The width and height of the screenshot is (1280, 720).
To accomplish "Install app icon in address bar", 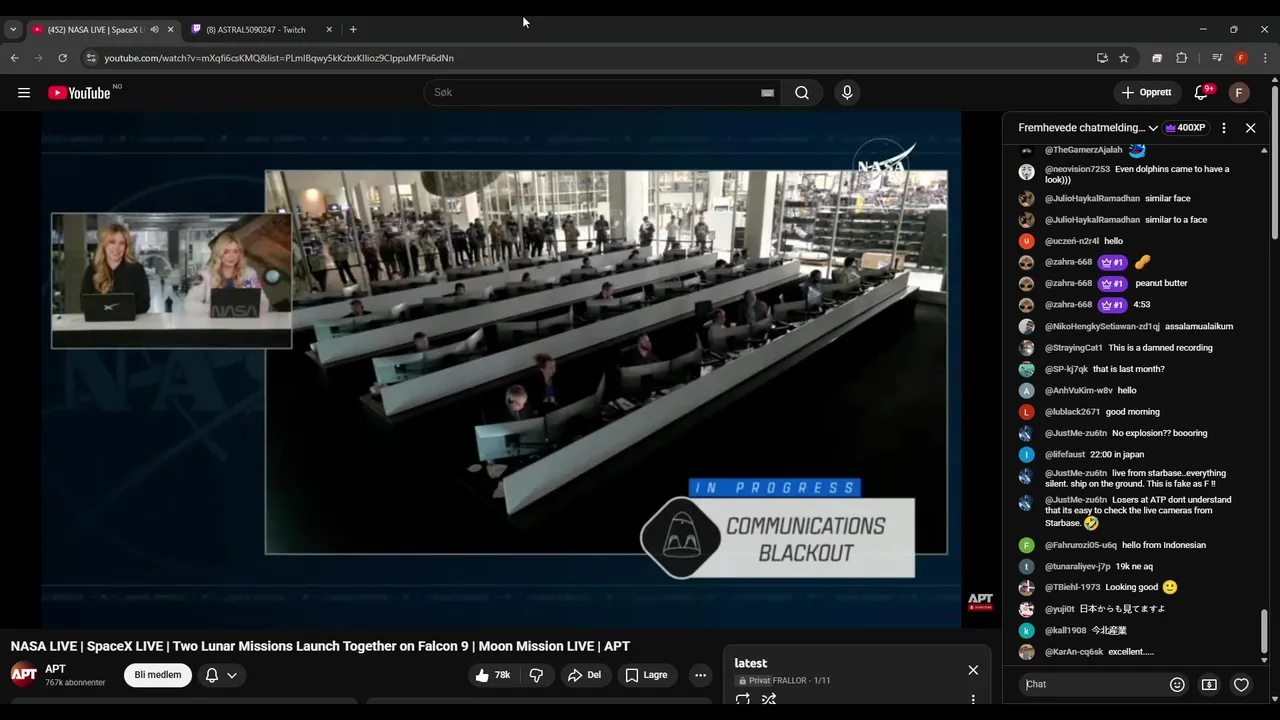I will click(1102, 58).
